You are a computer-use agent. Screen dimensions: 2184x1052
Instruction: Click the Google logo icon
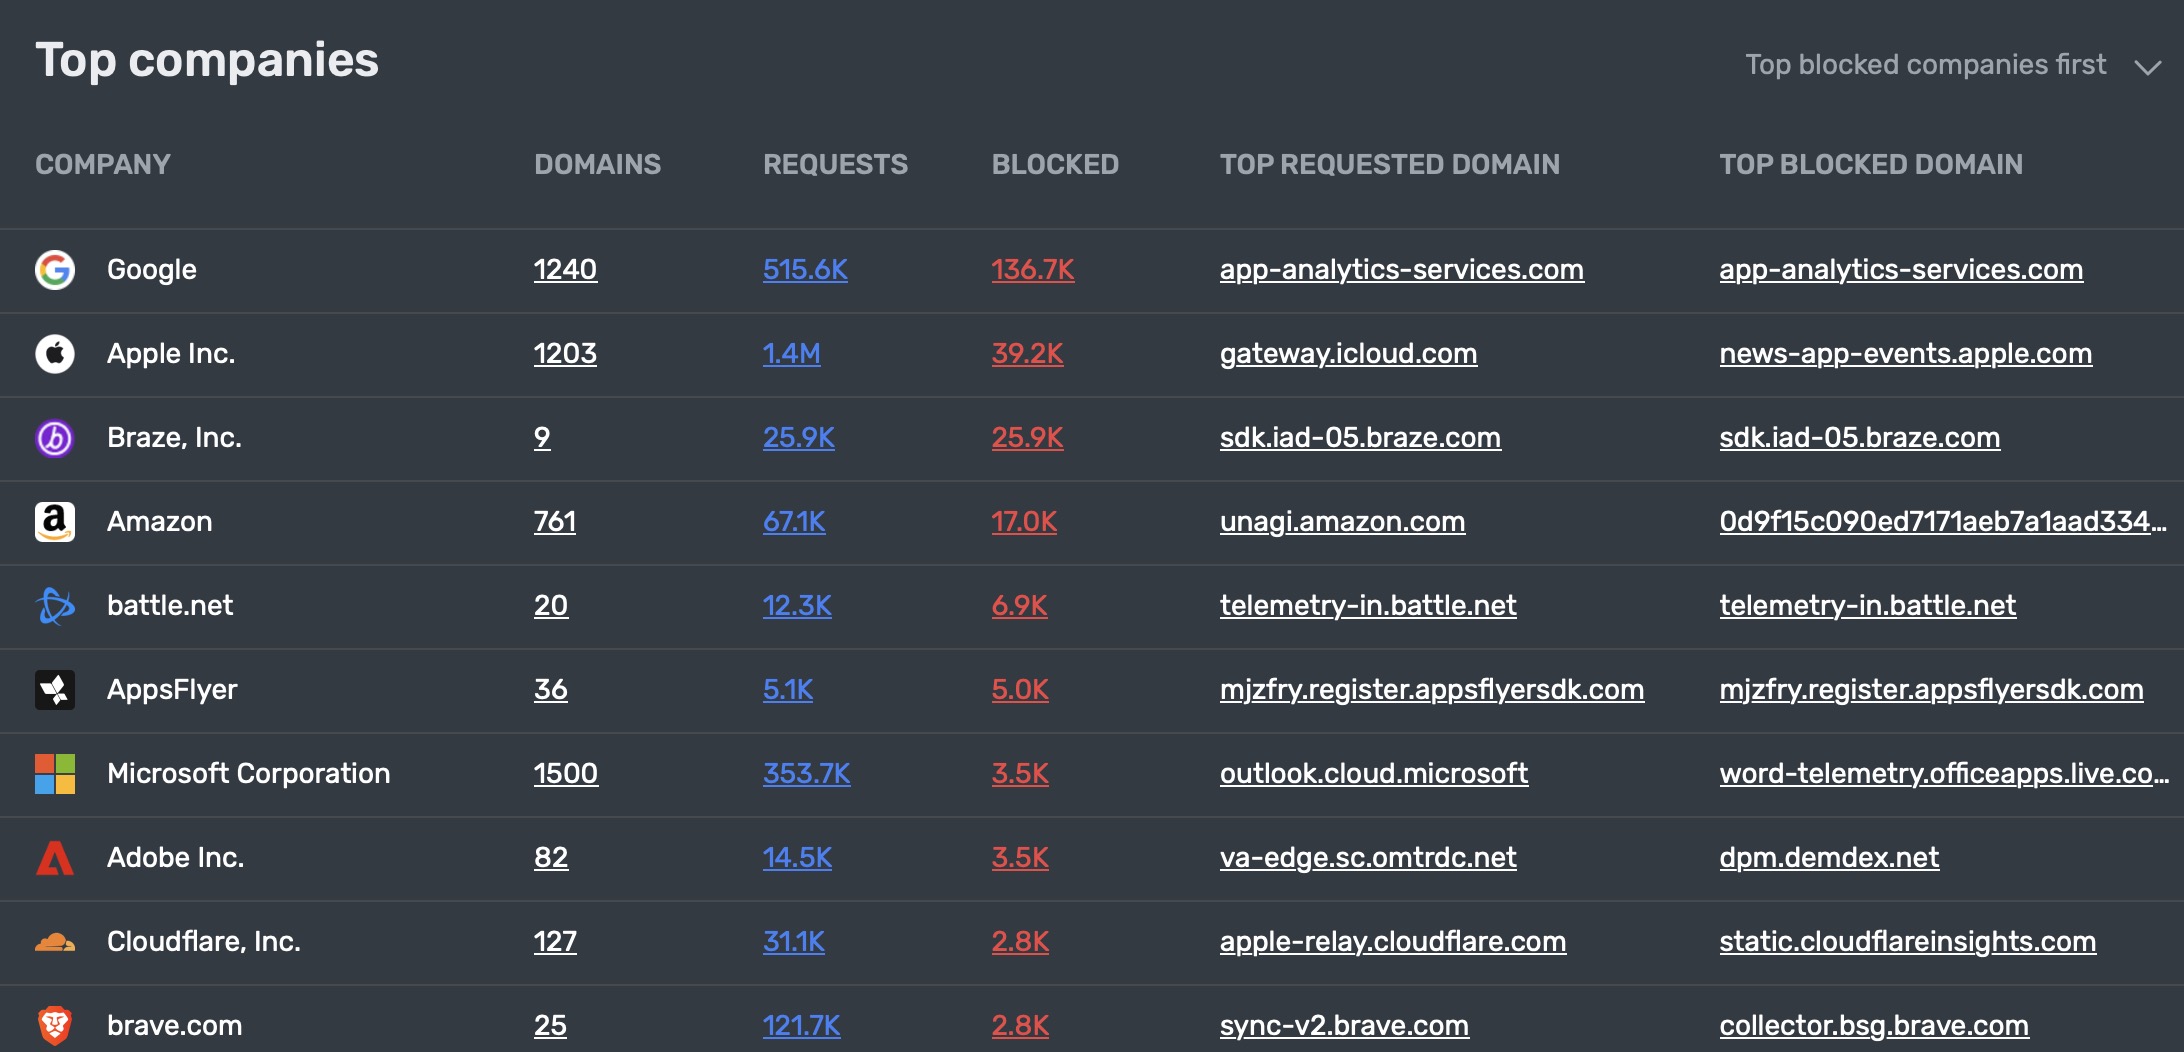click(55, 270)
